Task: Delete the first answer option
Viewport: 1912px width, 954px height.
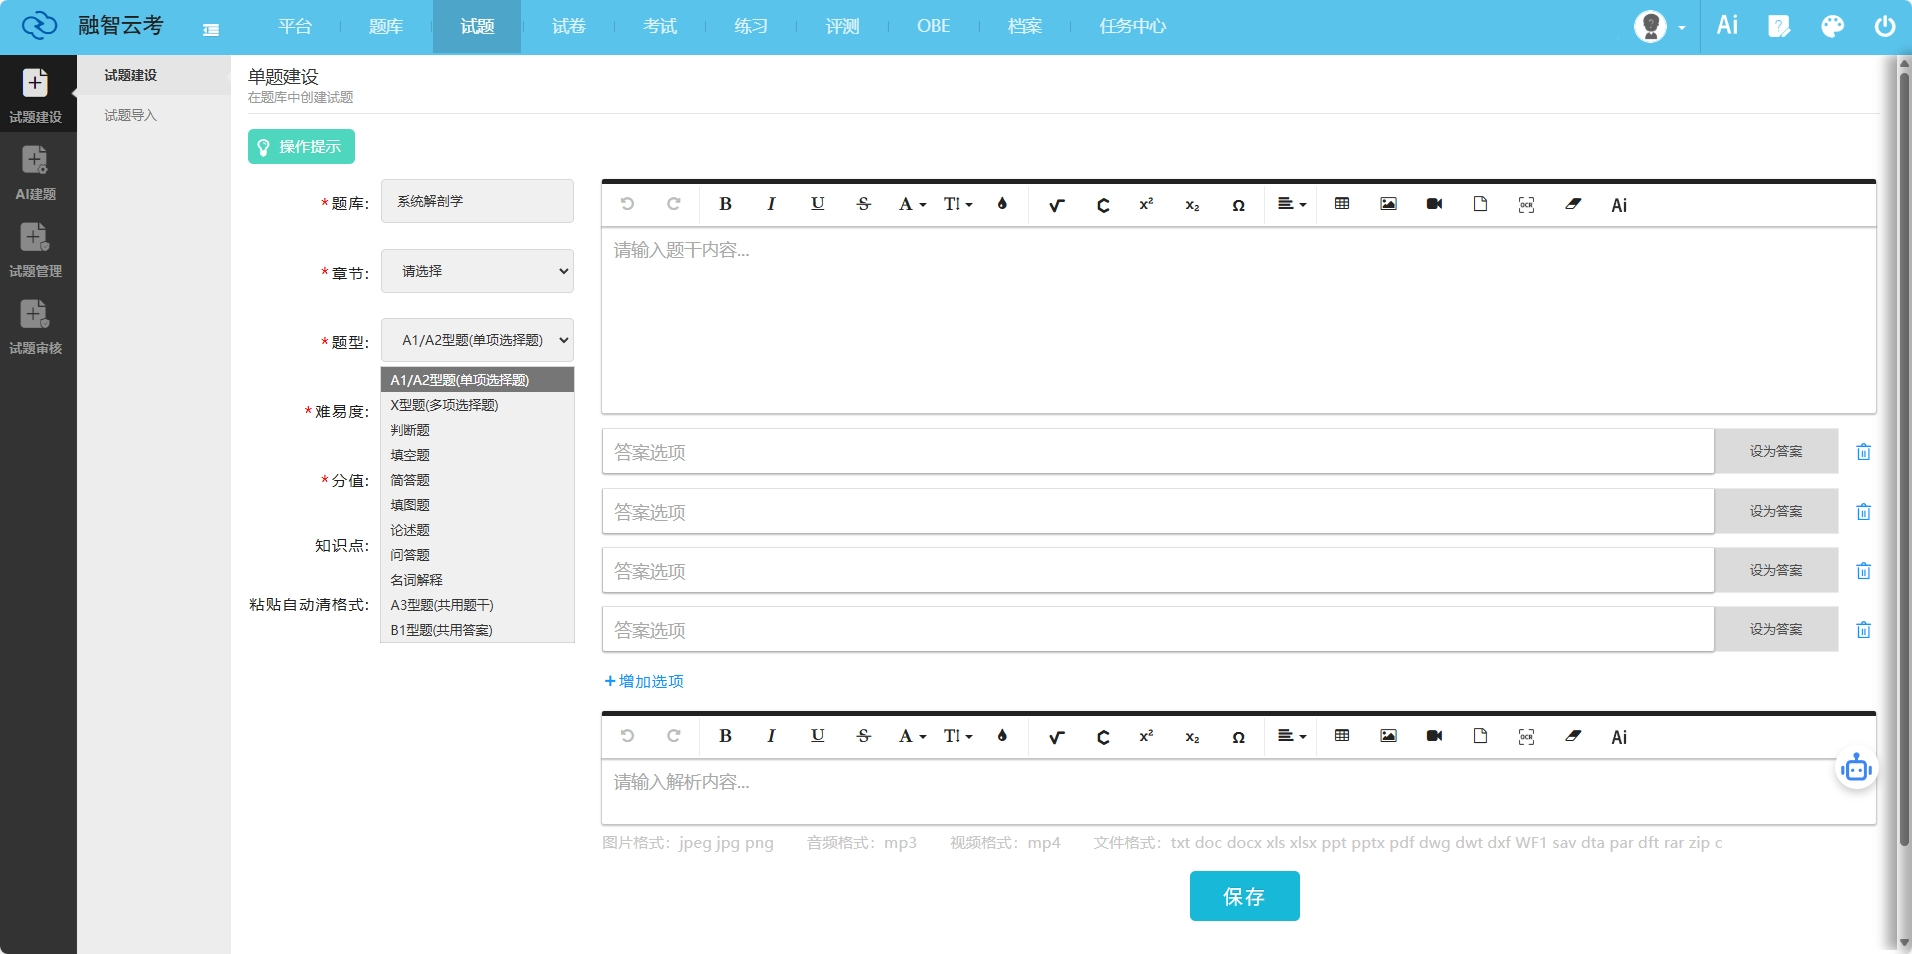Action: point(1863,452)
